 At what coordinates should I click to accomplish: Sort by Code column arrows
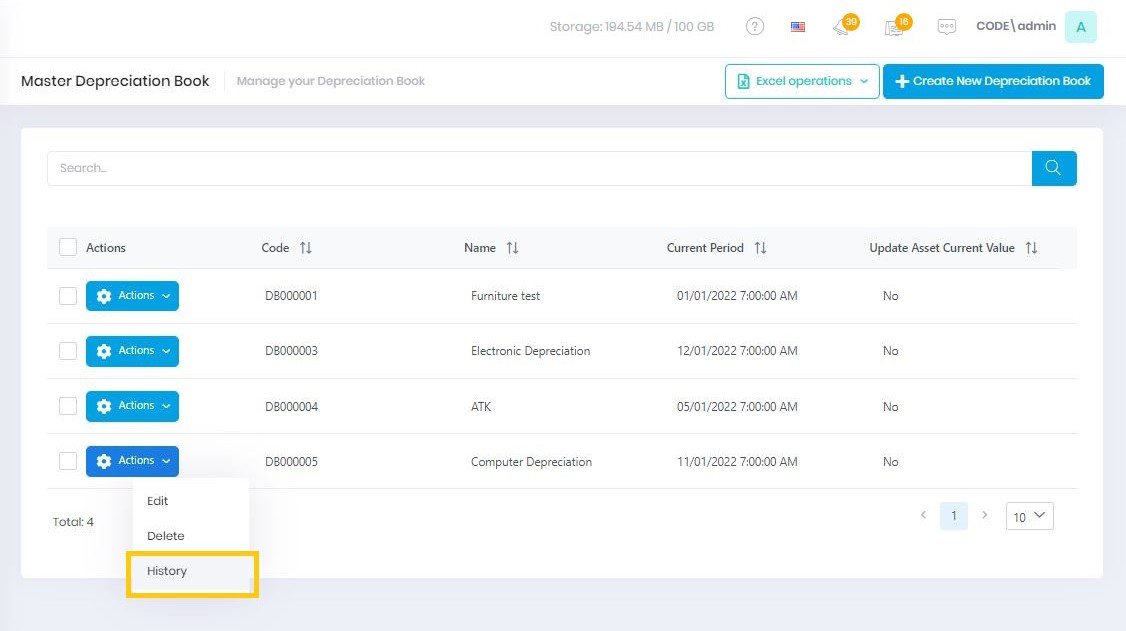(306, 248)
